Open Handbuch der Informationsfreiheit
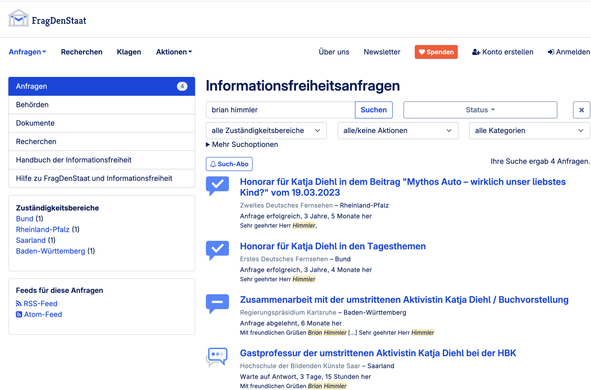The width and height of the screenshot is (591, 390). 101,160
